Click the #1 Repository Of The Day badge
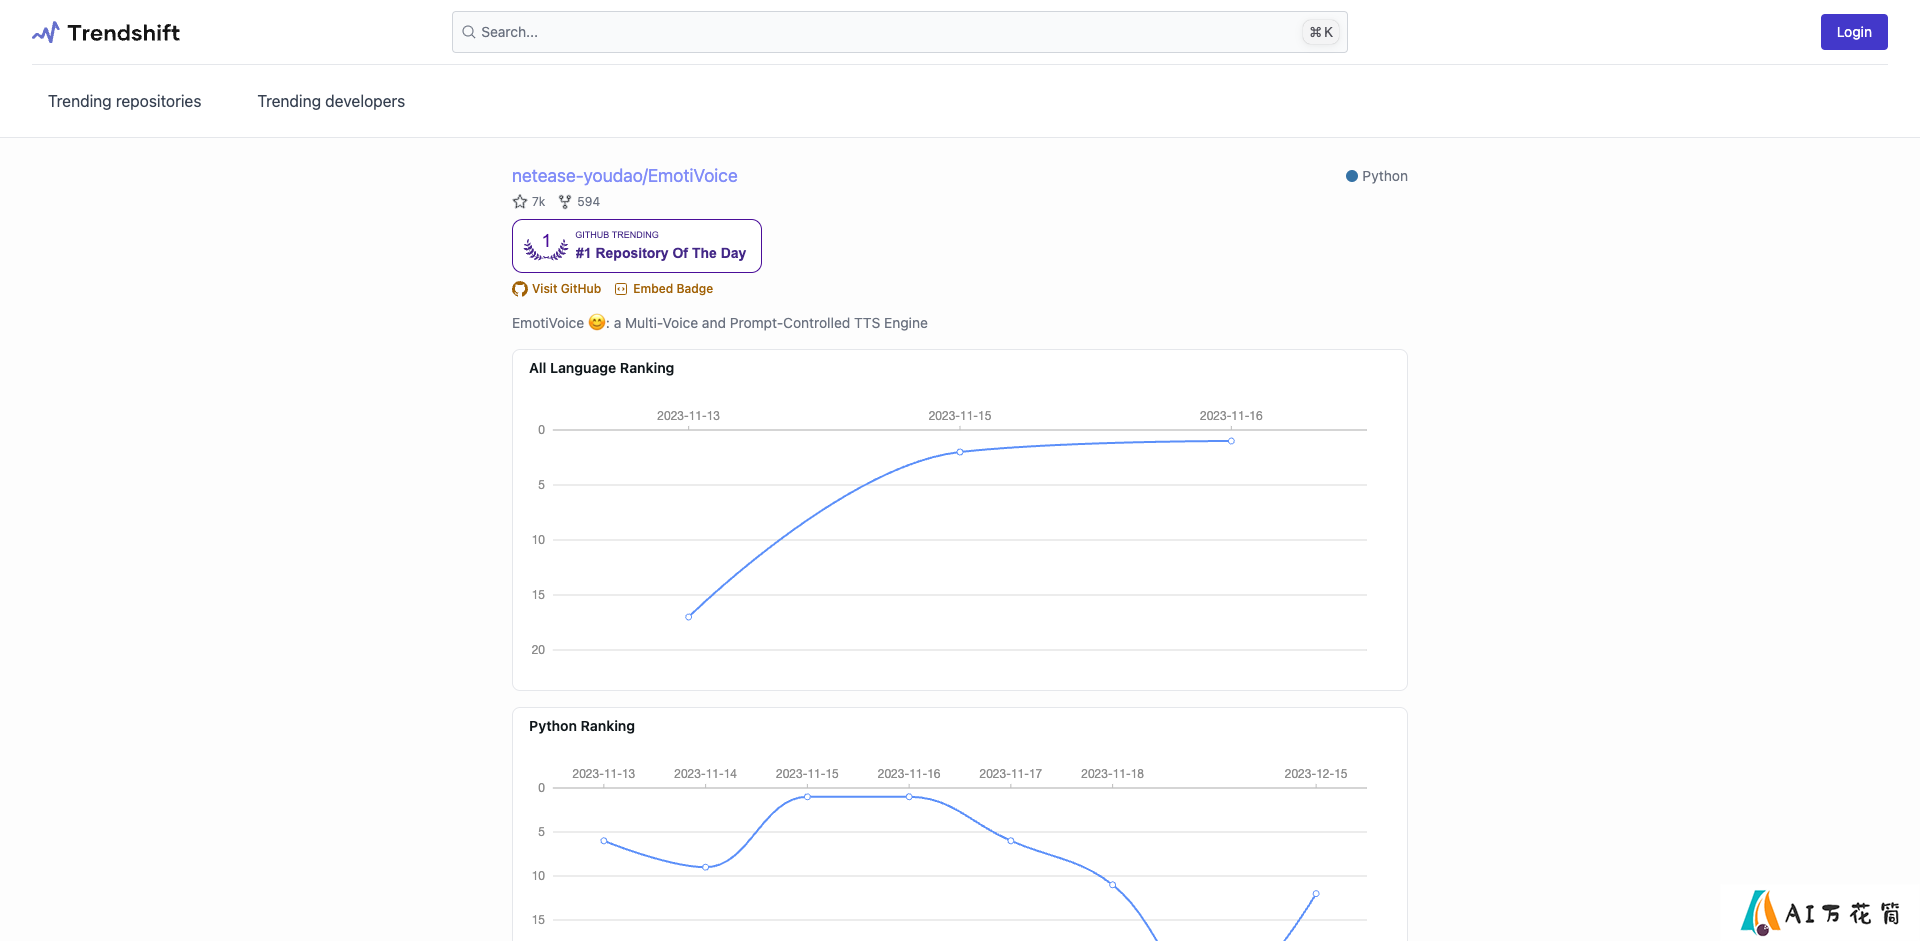Image resolution: width=1920 pixels, height=941 pixels. pos(637,246)
